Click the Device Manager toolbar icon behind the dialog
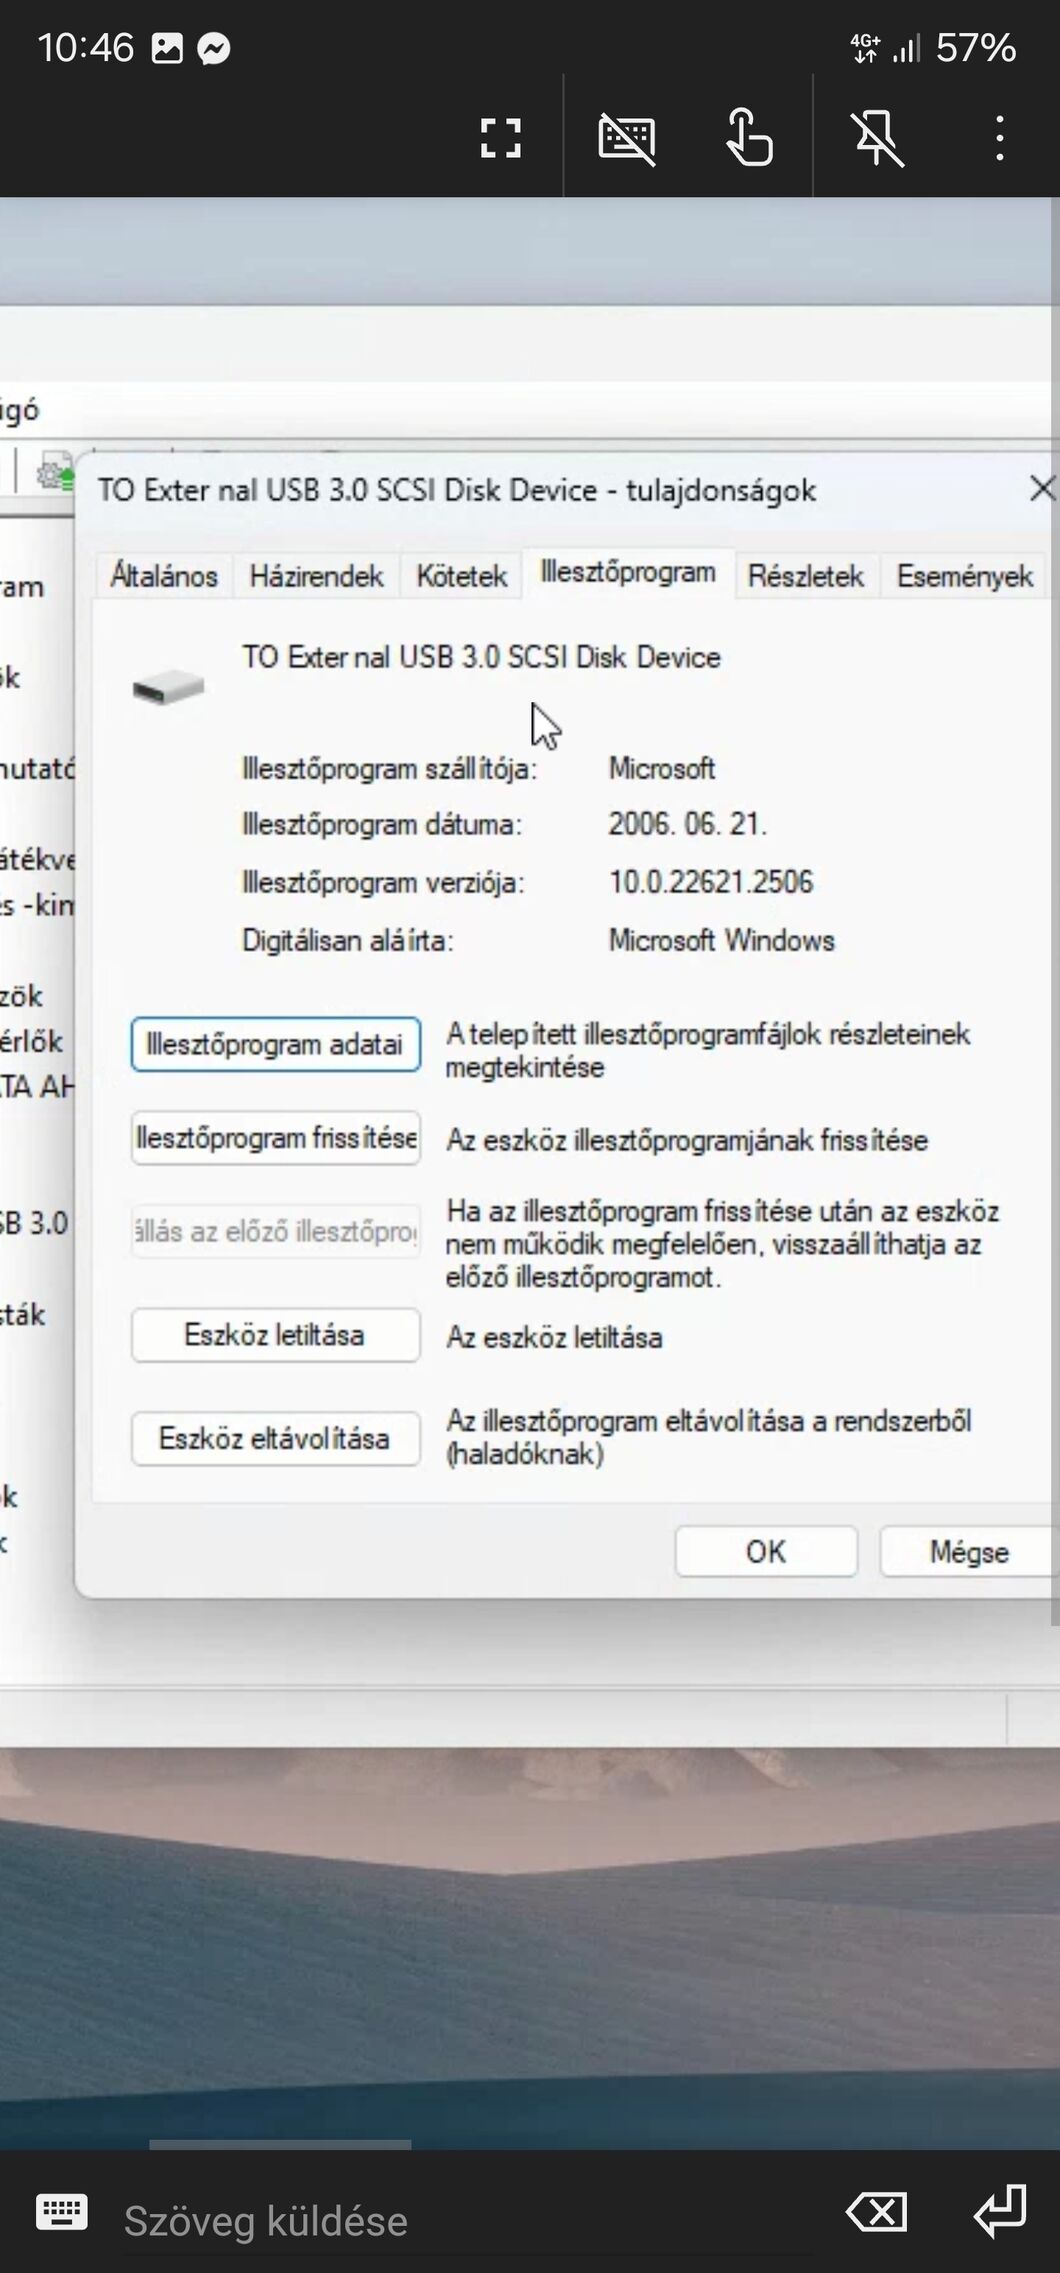 pyautogui.click(x=55, y=471)
